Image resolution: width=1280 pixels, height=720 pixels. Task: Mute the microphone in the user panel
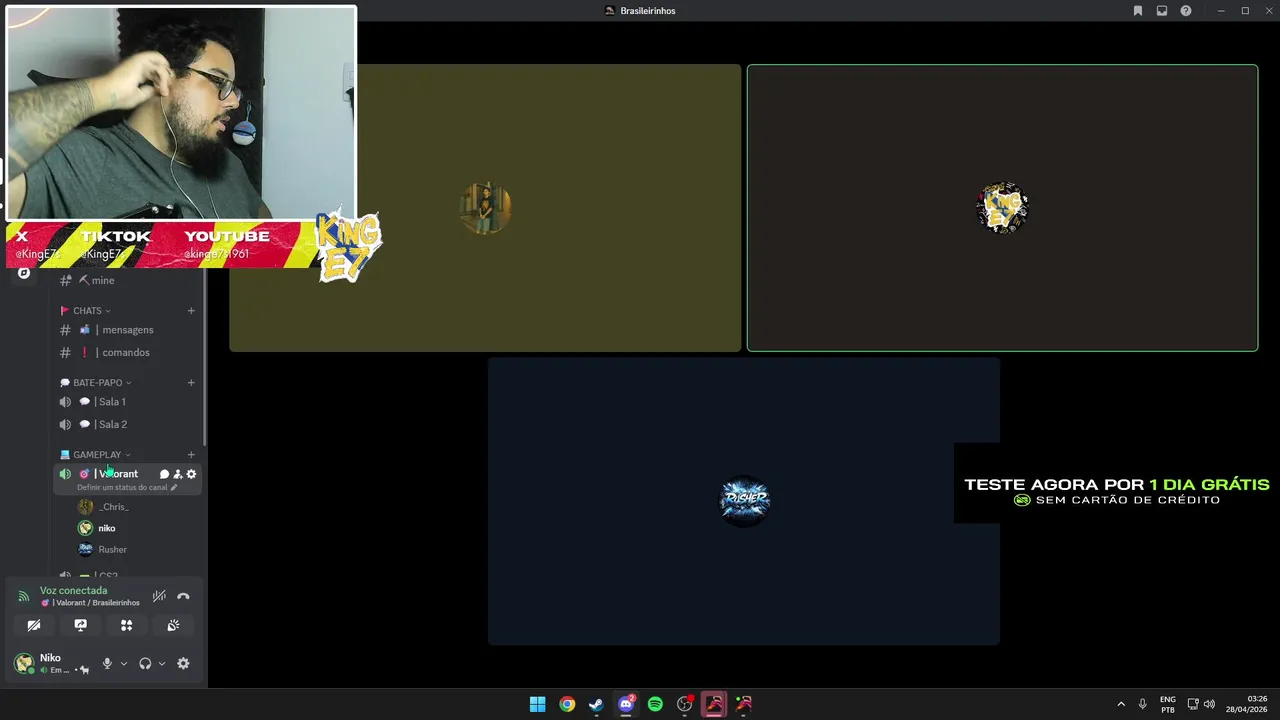click(x=107, y=663)
